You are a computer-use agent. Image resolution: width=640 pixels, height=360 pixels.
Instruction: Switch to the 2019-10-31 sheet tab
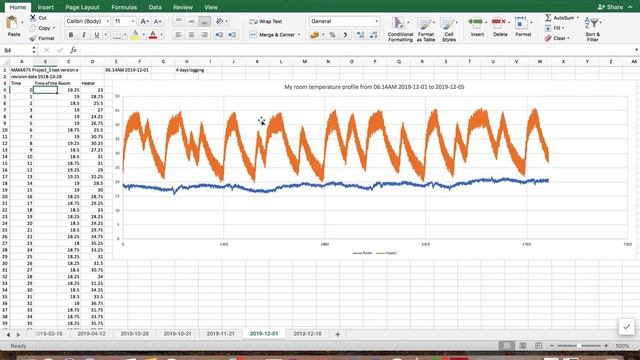pyautogui.click(x=178, y=334)
